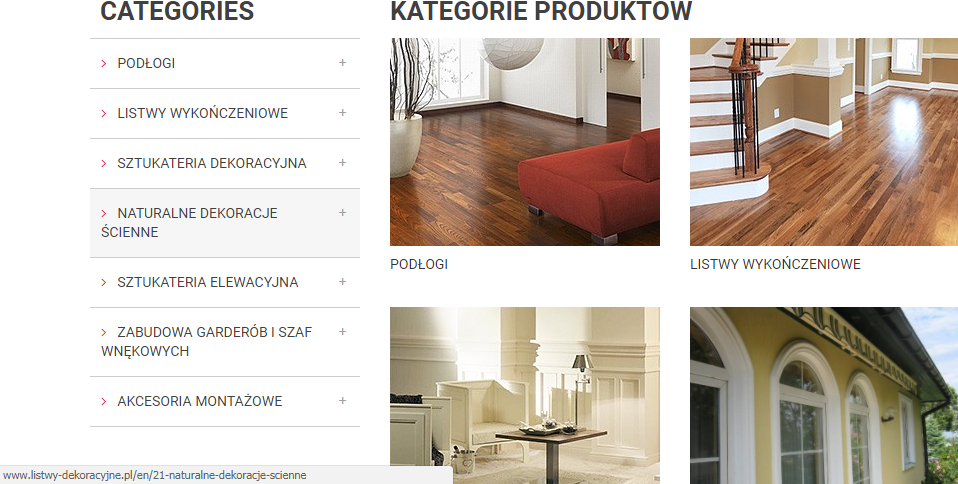The image size is (958, 484).
Task: Expand Sztukateria Elewacyjna plus icon
Action: (342, 282)
